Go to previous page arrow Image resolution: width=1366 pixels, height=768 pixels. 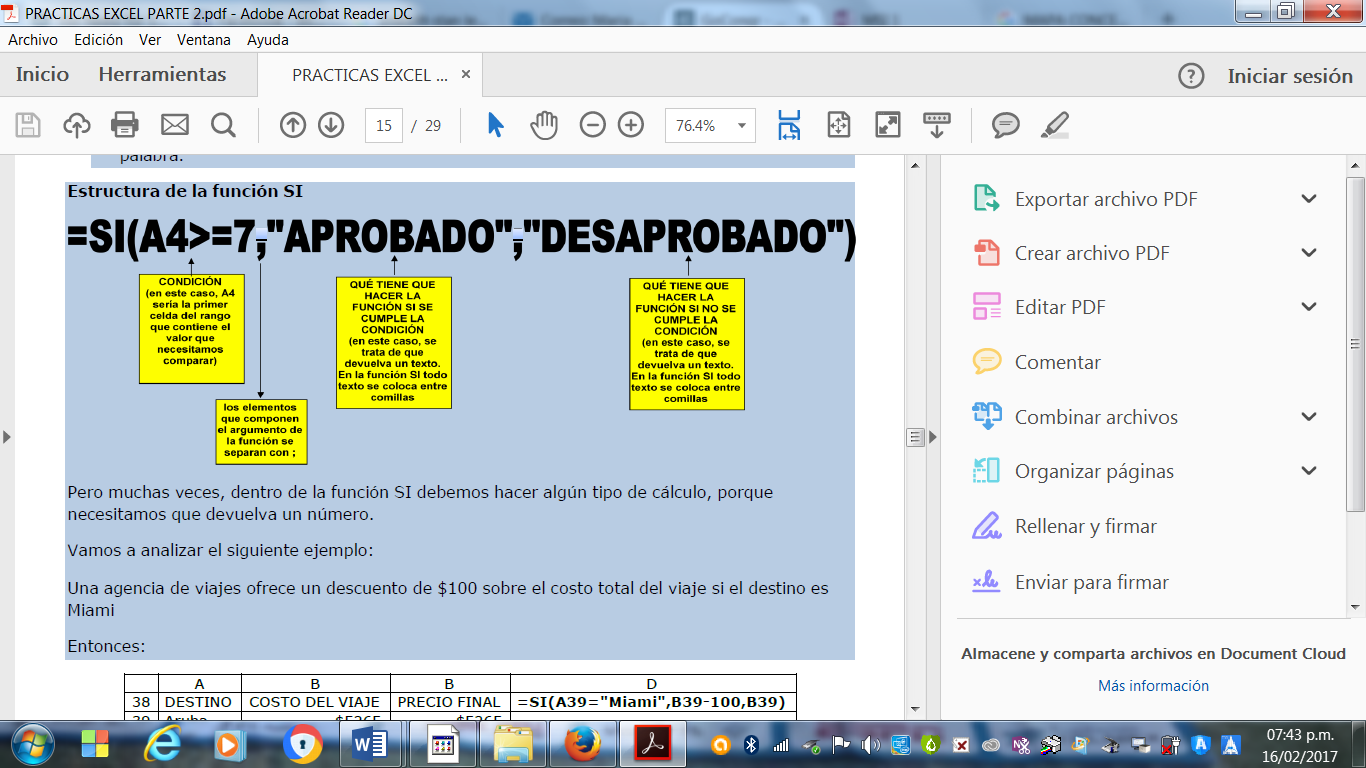tap(292, 125)
